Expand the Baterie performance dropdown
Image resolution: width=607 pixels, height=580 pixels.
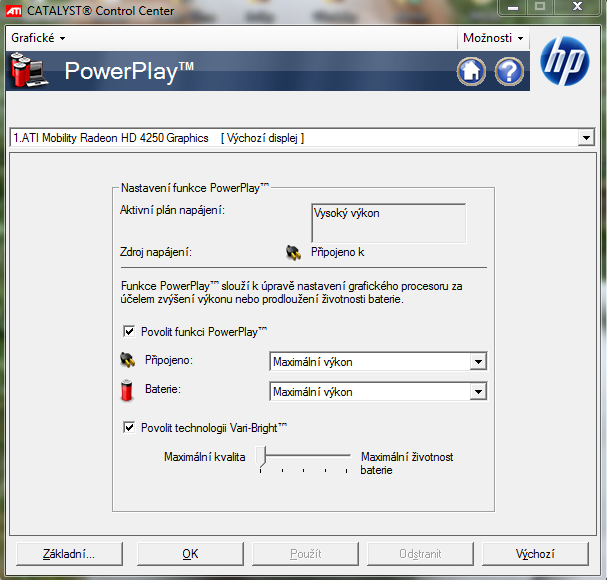tap(478, 392)
